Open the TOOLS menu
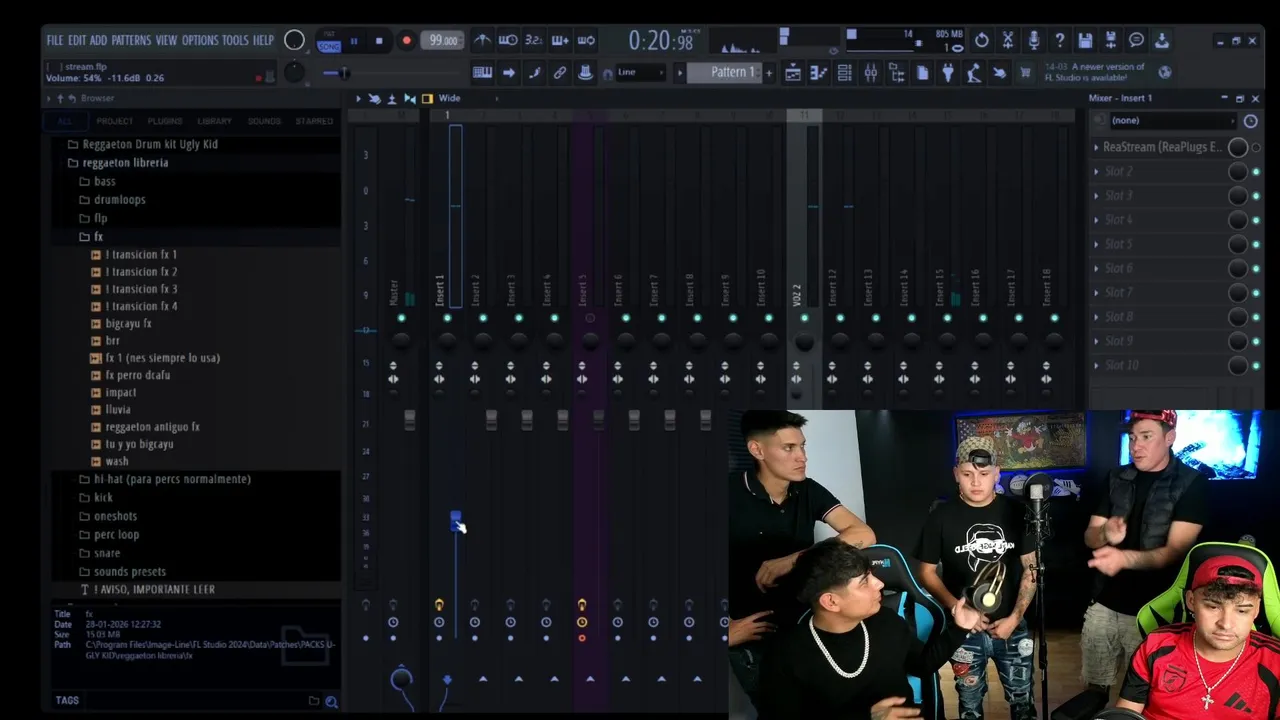Image resolution: width=1280 pixels, height=720 pixels. pyautogui.click(x=235, y=40)
